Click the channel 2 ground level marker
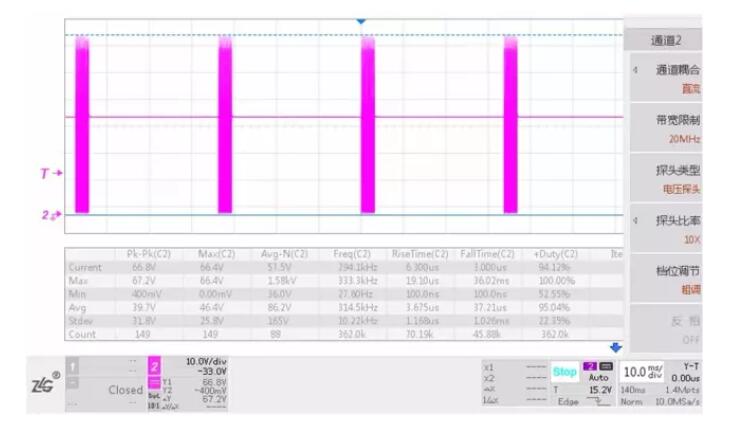 click(50, 213)
